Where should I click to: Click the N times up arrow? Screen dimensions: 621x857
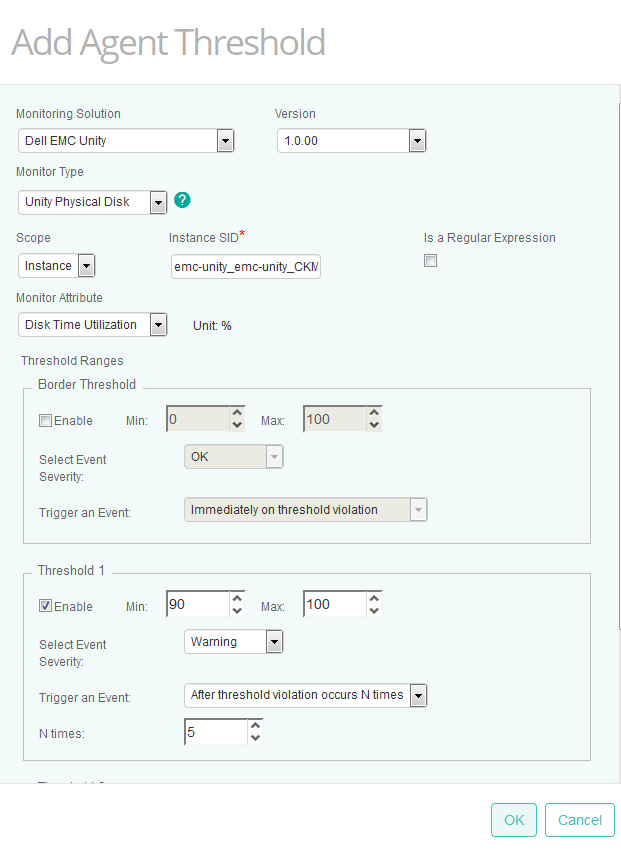pos(255,727)
